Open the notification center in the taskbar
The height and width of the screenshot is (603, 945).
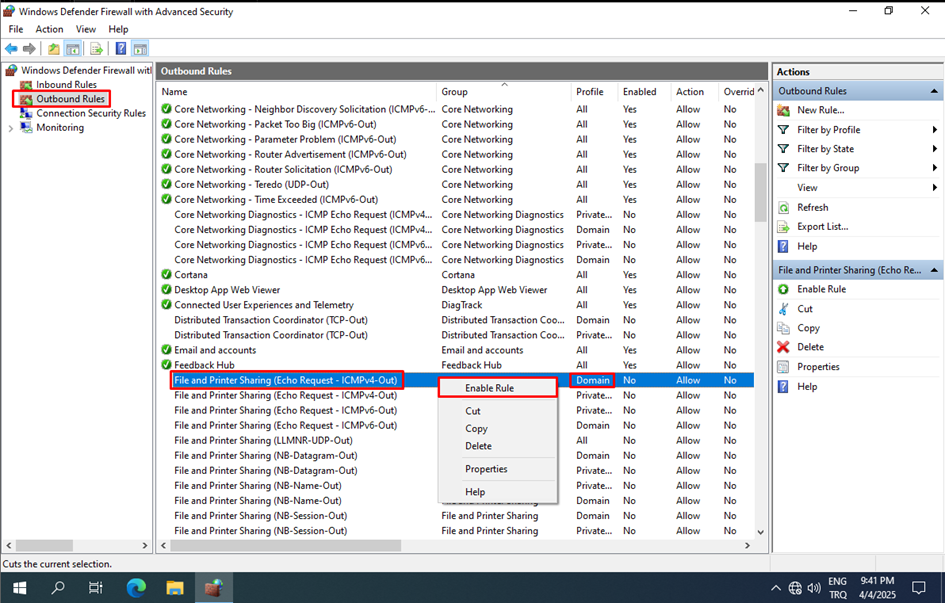pos(918,588)
